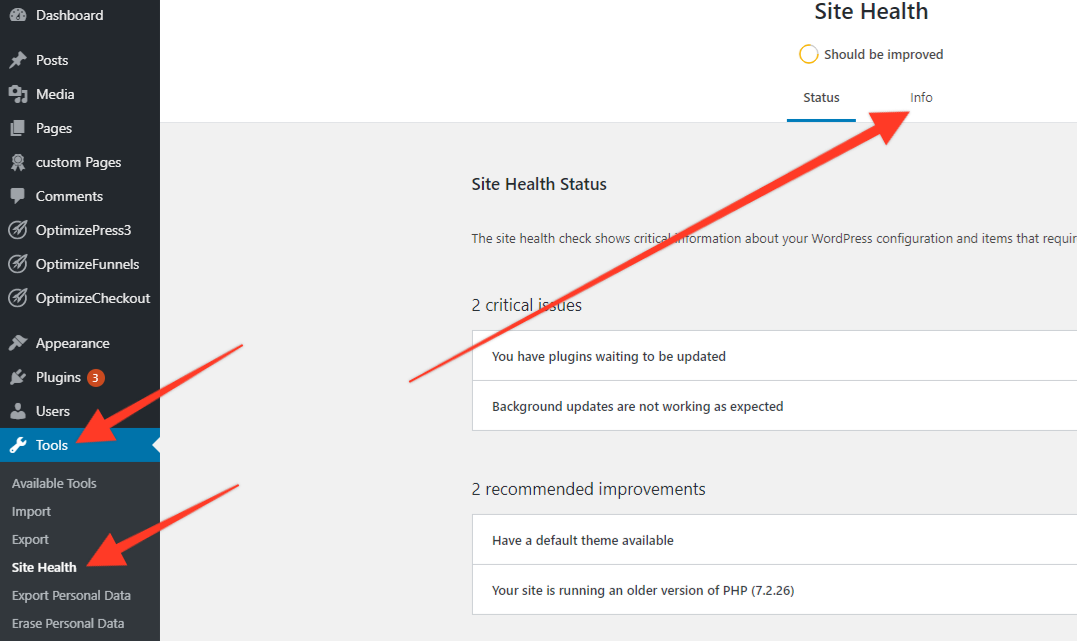This screenshot has height=641, width=1077.
Task: Click the 'Site Health Status' heading
Action: point(539,184)
